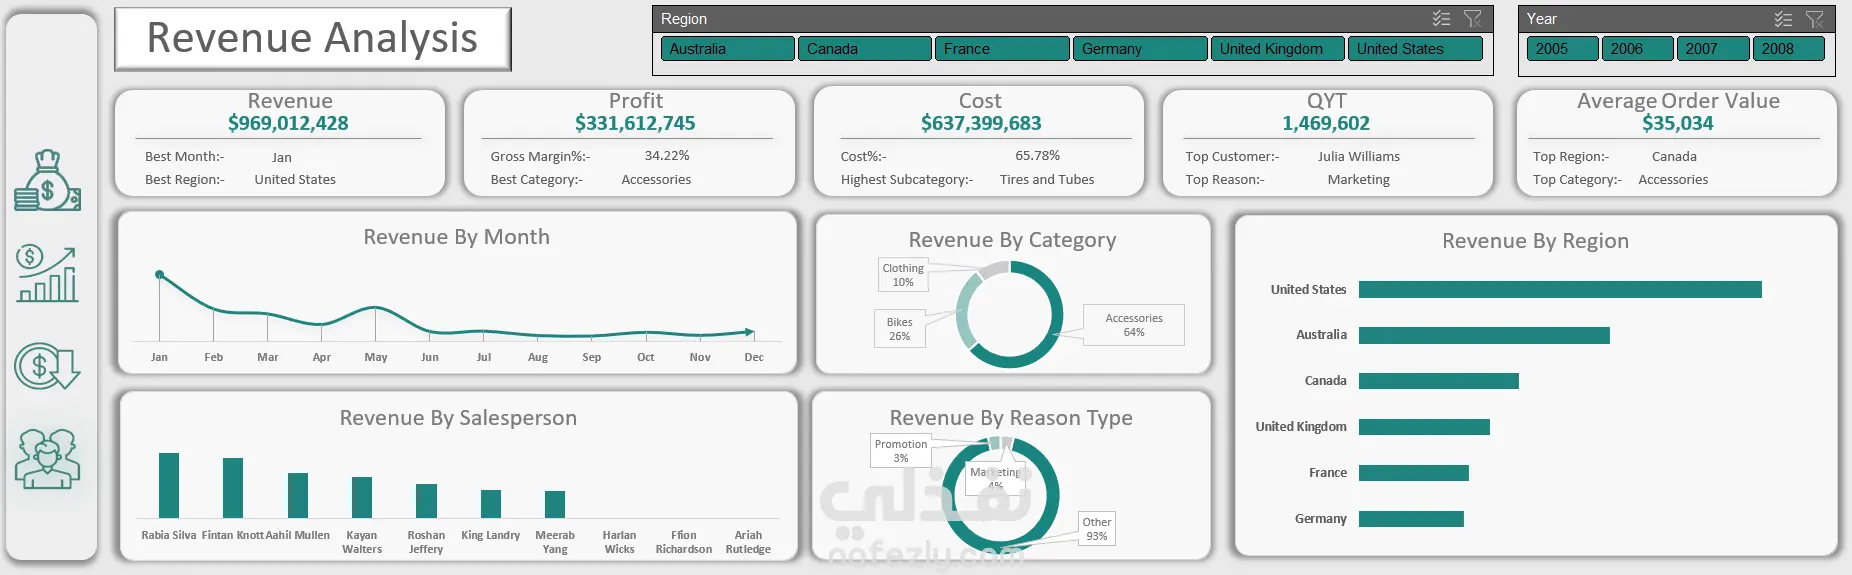Select the France slicer item
Screen dimensions: 1852x575
coord(1002,49)
